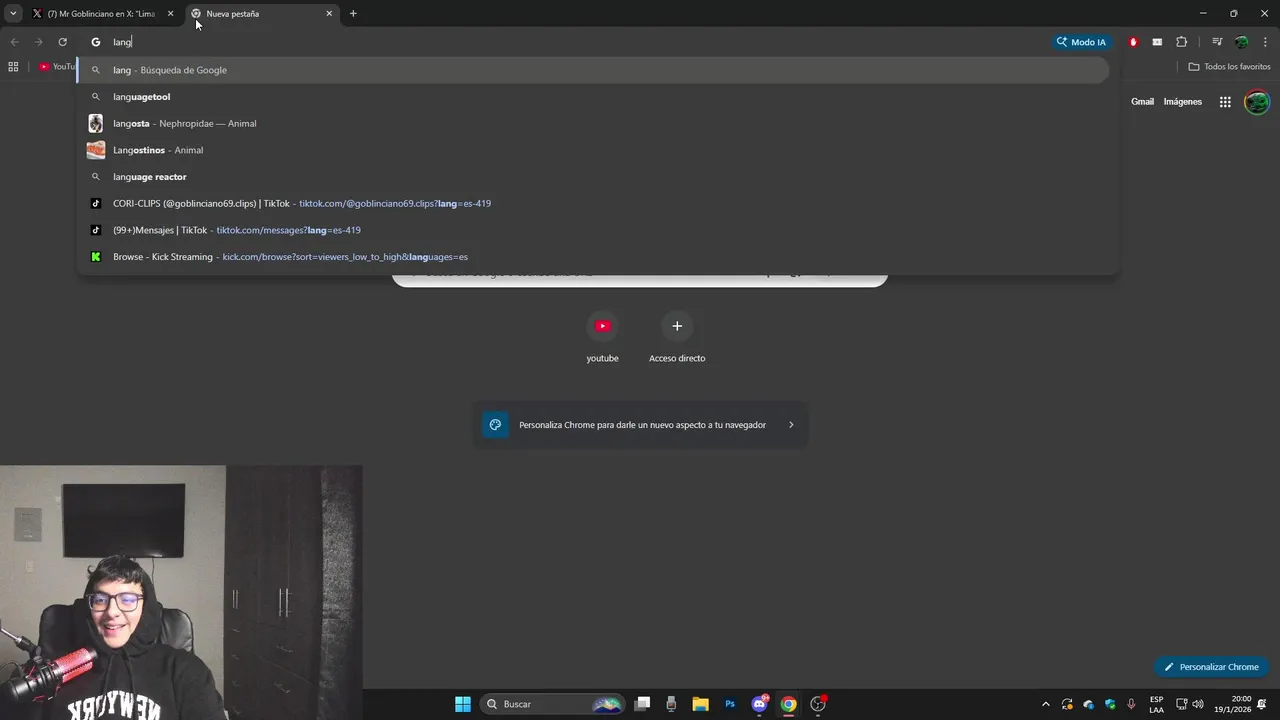The width and height of the screenshot is (1280, 720).
Task: Open CORI-CLIPS TikTok history suggestion
Action: pyautogui.click(x=593, y=203)
